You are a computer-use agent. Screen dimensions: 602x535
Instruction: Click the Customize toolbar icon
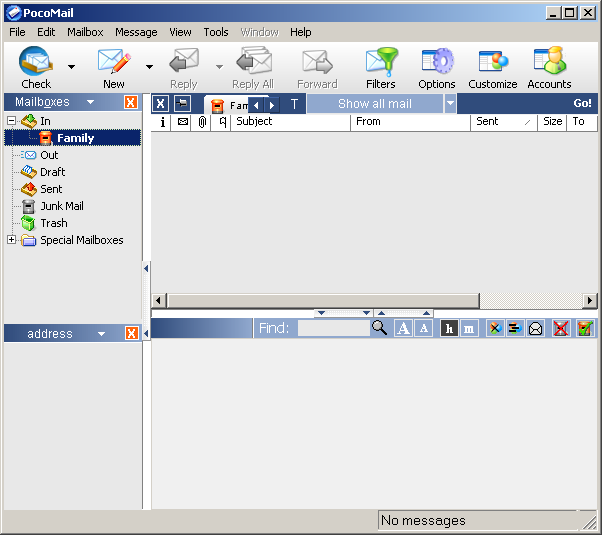[492, 62]
